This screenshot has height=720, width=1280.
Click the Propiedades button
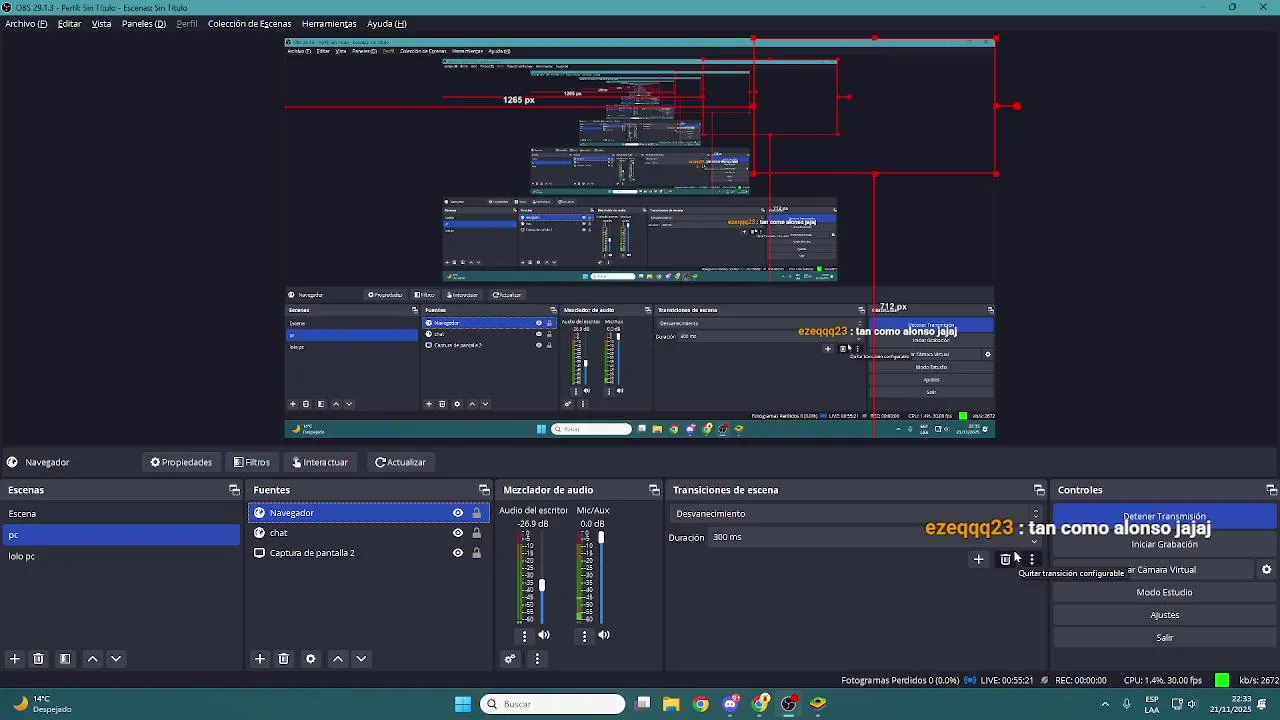point(181,462)
